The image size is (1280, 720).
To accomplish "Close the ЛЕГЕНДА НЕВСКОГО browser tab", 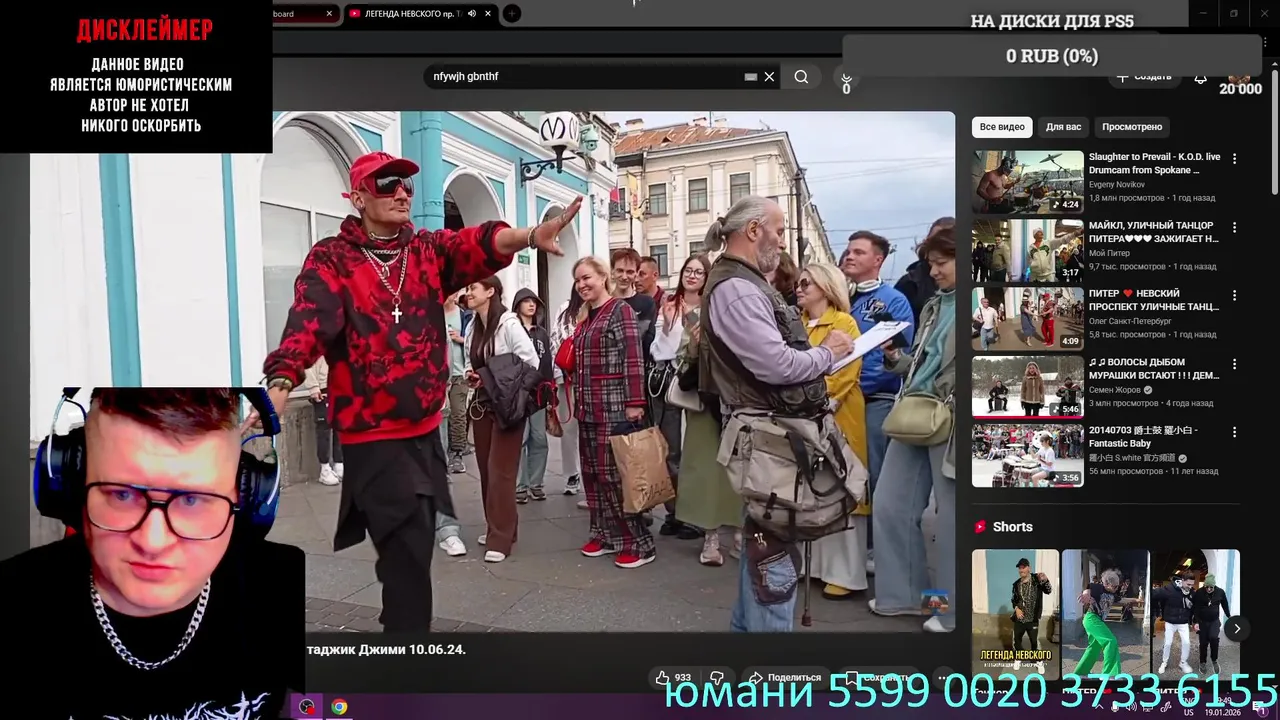I will point(488,13).
